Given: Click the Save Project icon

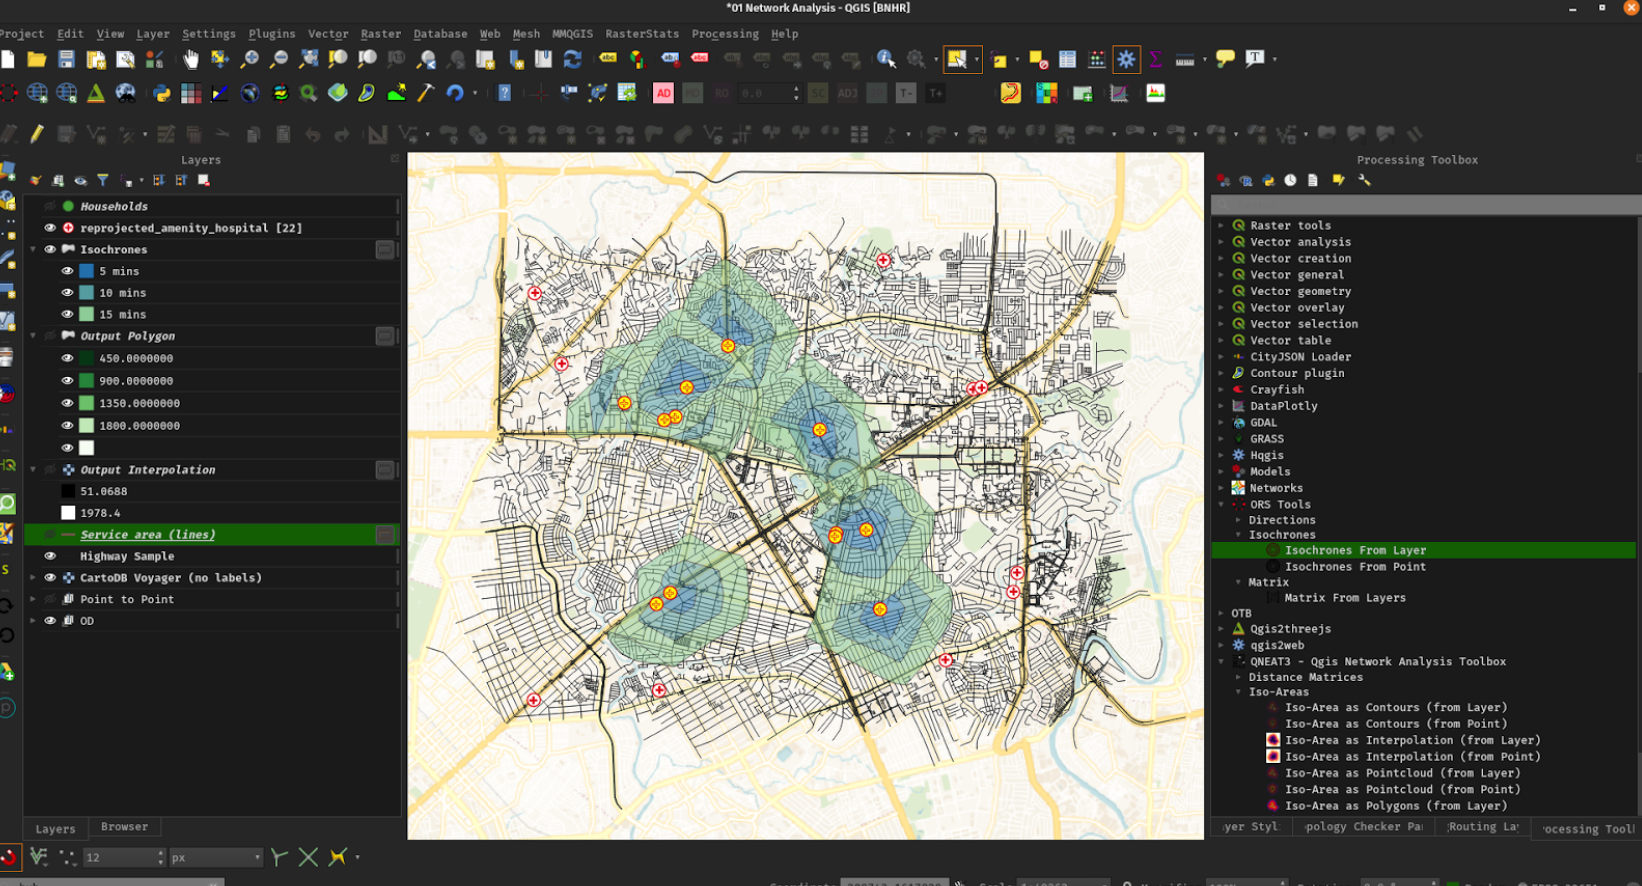Looking at the screenshot, I should point(66,60).
